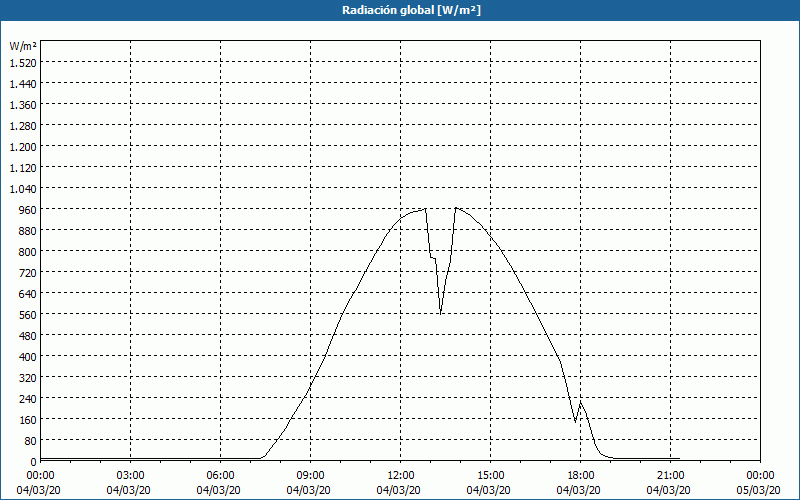The width and height of the screenshot is (800, 500).
Task: Click the 04/03/20 date under 12:00
Action: pos(398,490)
